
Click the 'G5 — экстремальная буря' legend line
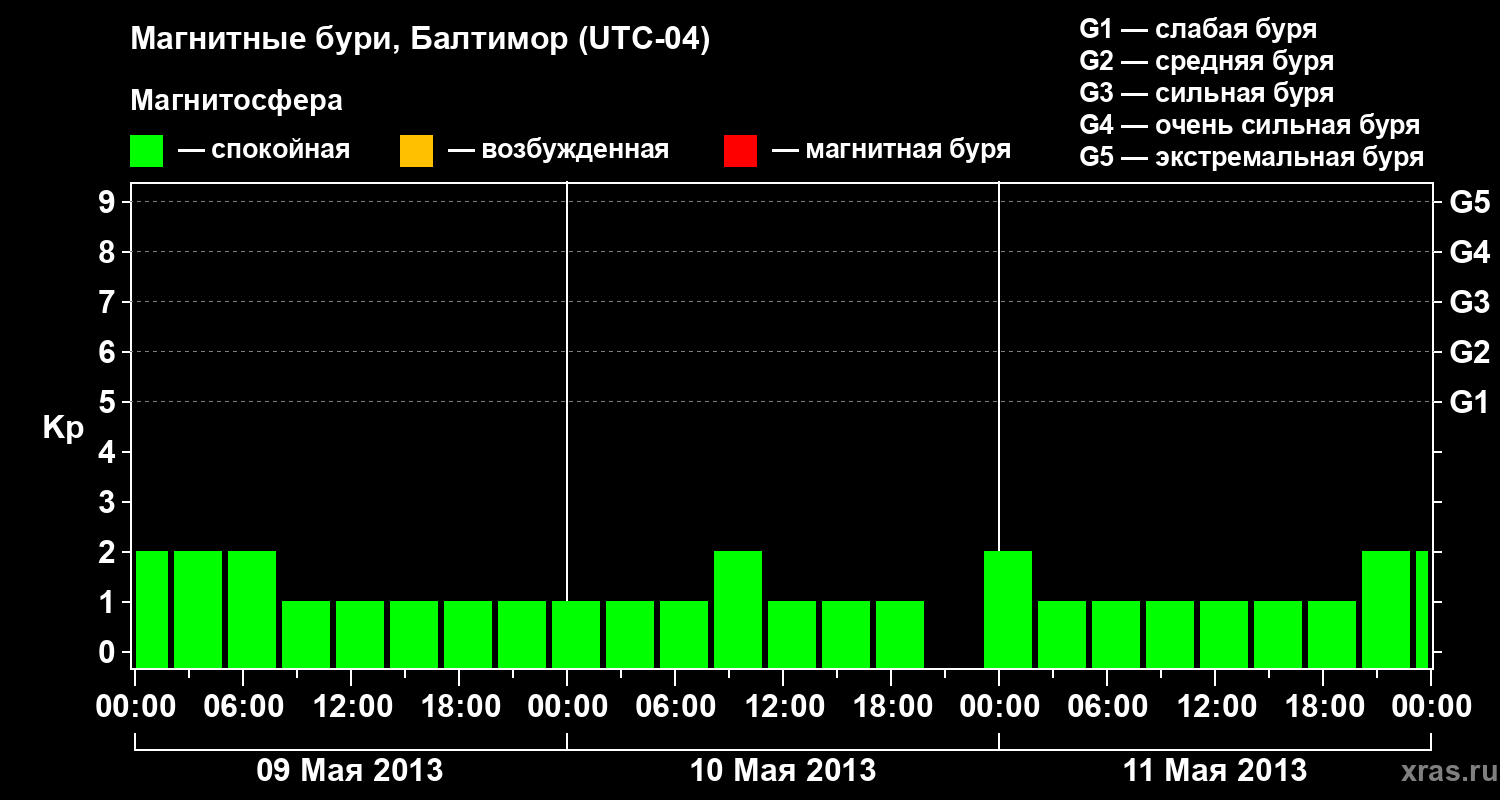point(1252,157)
